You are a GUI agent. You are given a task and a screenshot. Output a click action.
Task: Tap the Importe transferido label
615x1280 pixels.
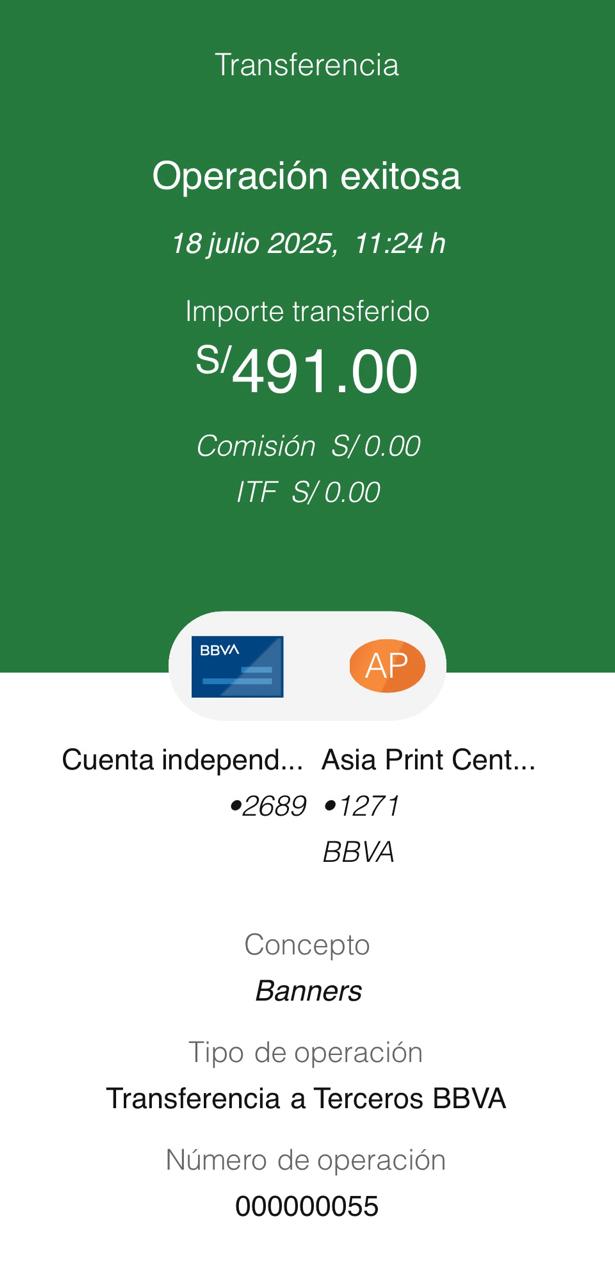pos(307,311)
